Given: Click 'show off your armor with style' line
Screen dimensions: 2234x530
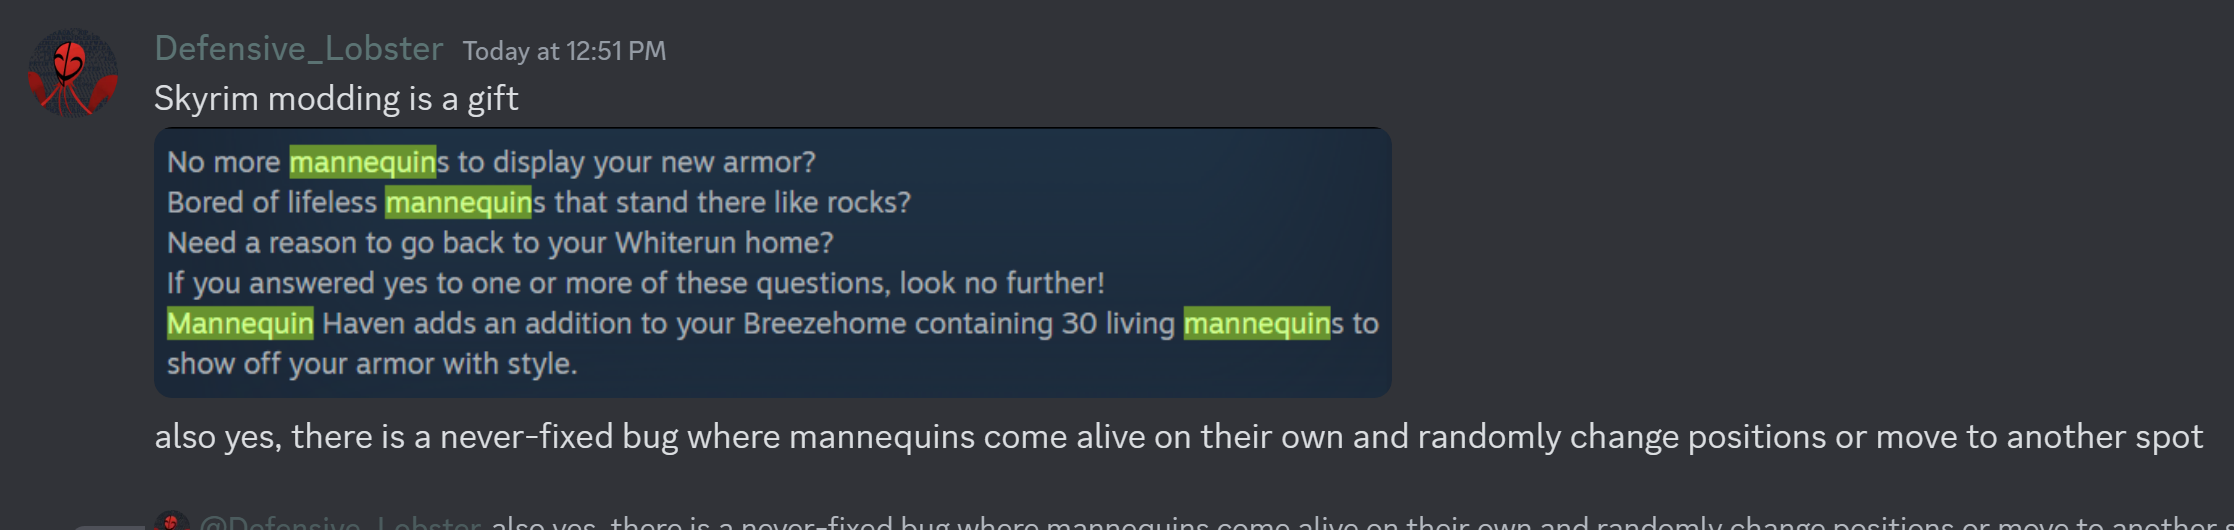Looking at the screenshot, I should coord(372,364).
